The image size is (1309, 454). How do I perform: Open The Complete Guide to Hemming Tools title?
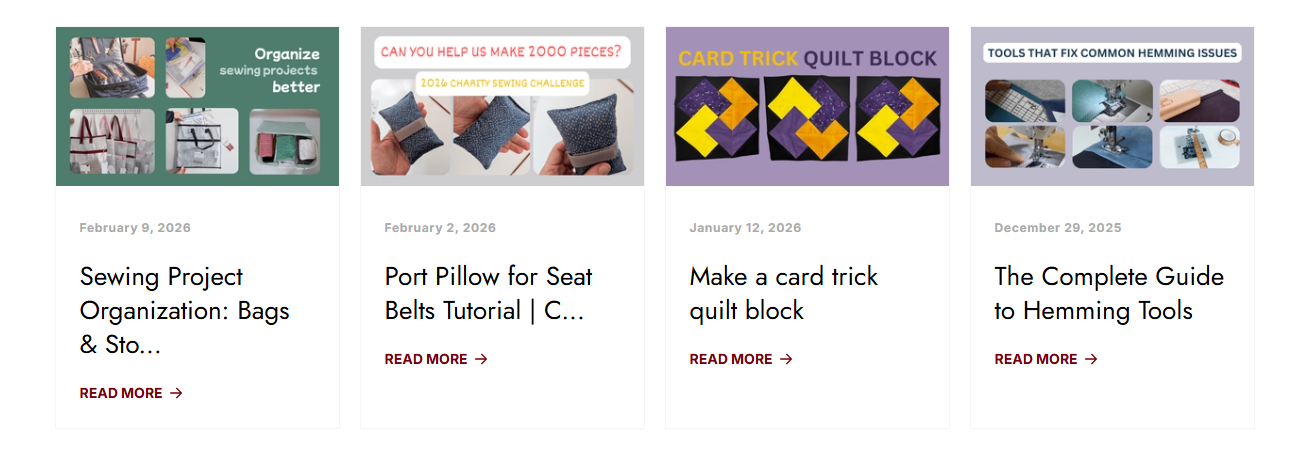pos(1108,293)
